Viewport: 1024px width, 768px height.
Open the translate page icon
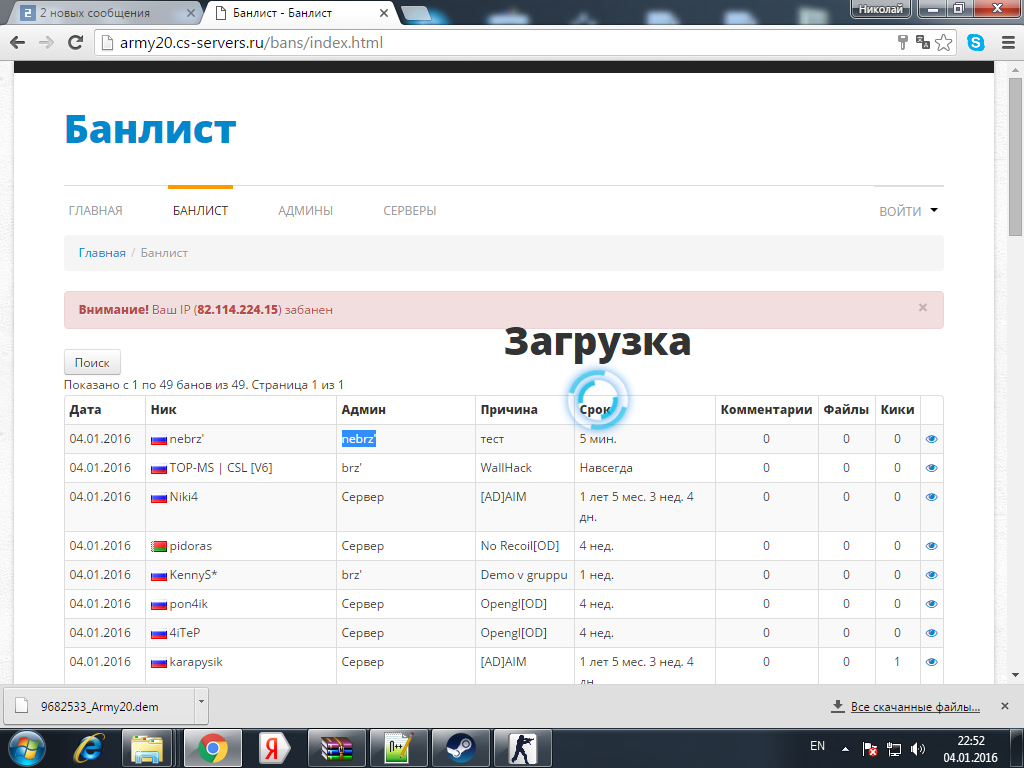point(922,42)
